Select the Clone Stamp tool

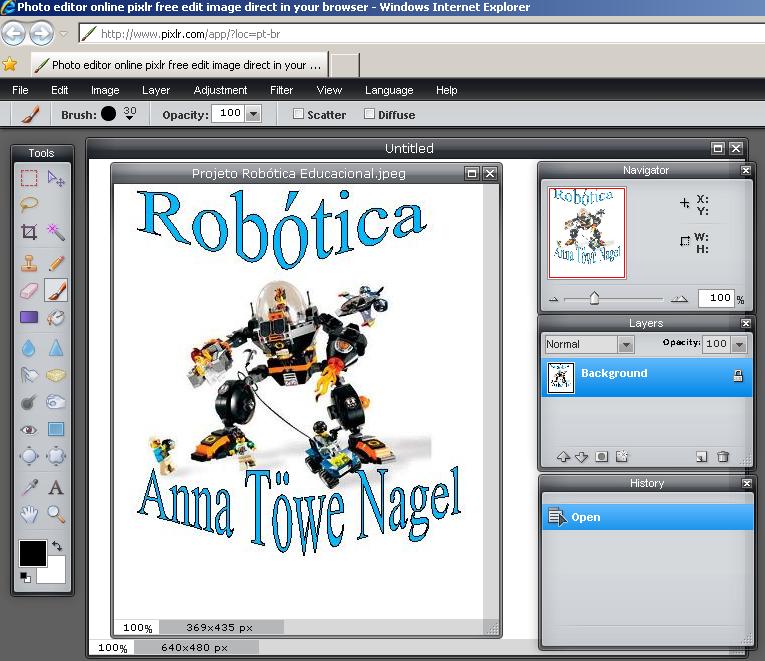click(29, 262)
